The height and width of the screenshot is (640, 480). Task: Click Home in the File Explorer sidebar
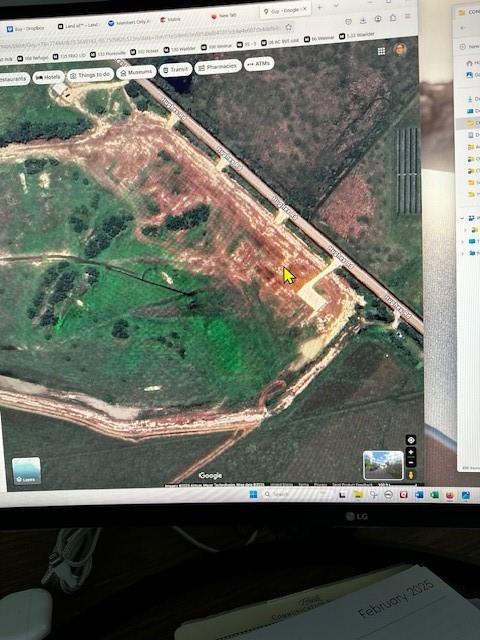(x=473, y=63)
